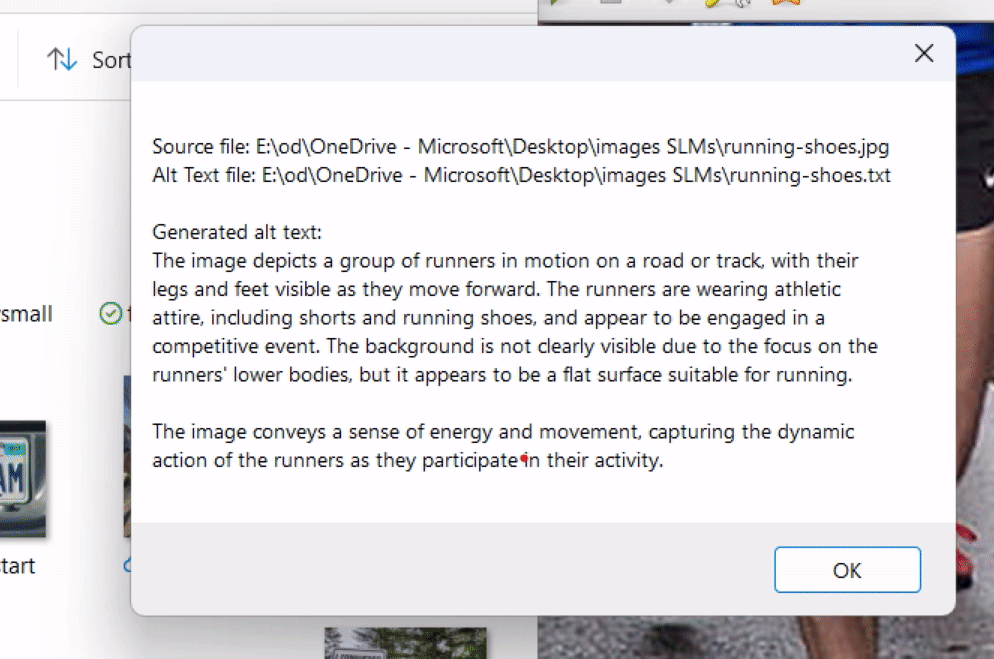Viewport: 994px width, 659px height.
Task: Open the Sort dropdown in File Explorer
Action: pos(110,59)
